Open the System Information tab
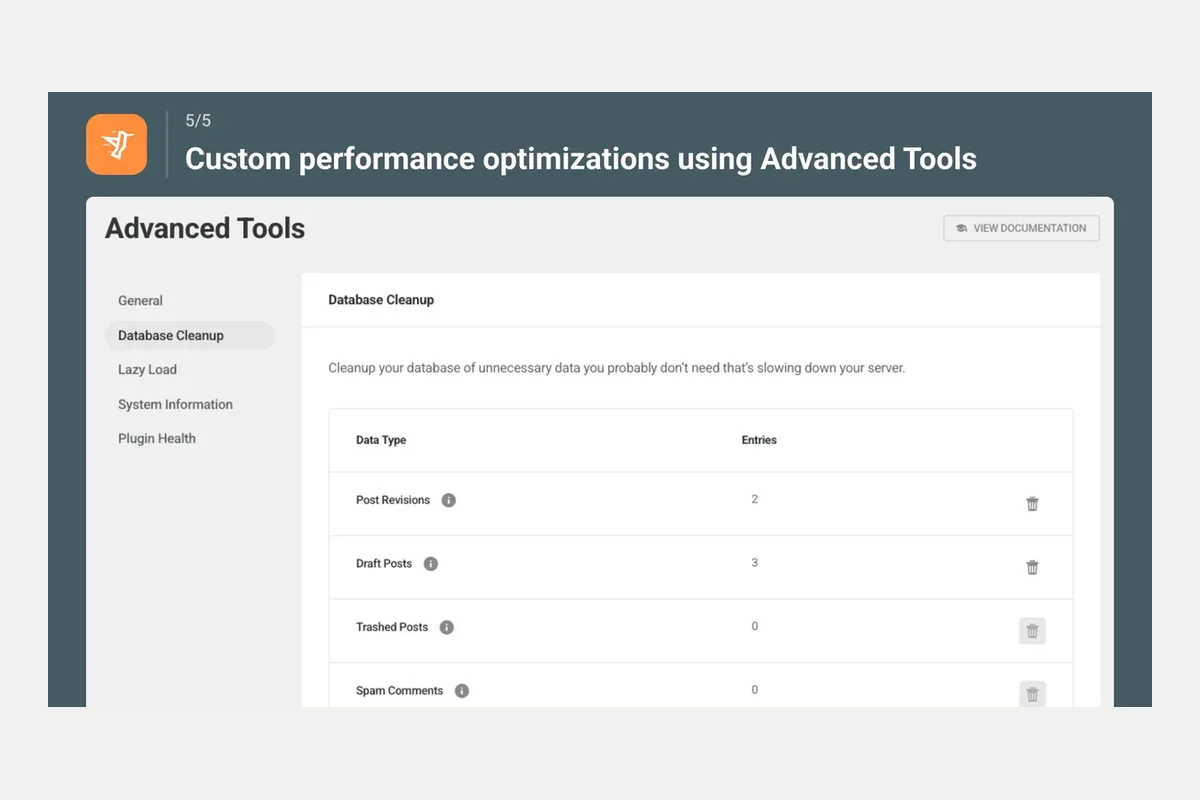The height and width of the screenshot is (800, 1200). point(175,404)
